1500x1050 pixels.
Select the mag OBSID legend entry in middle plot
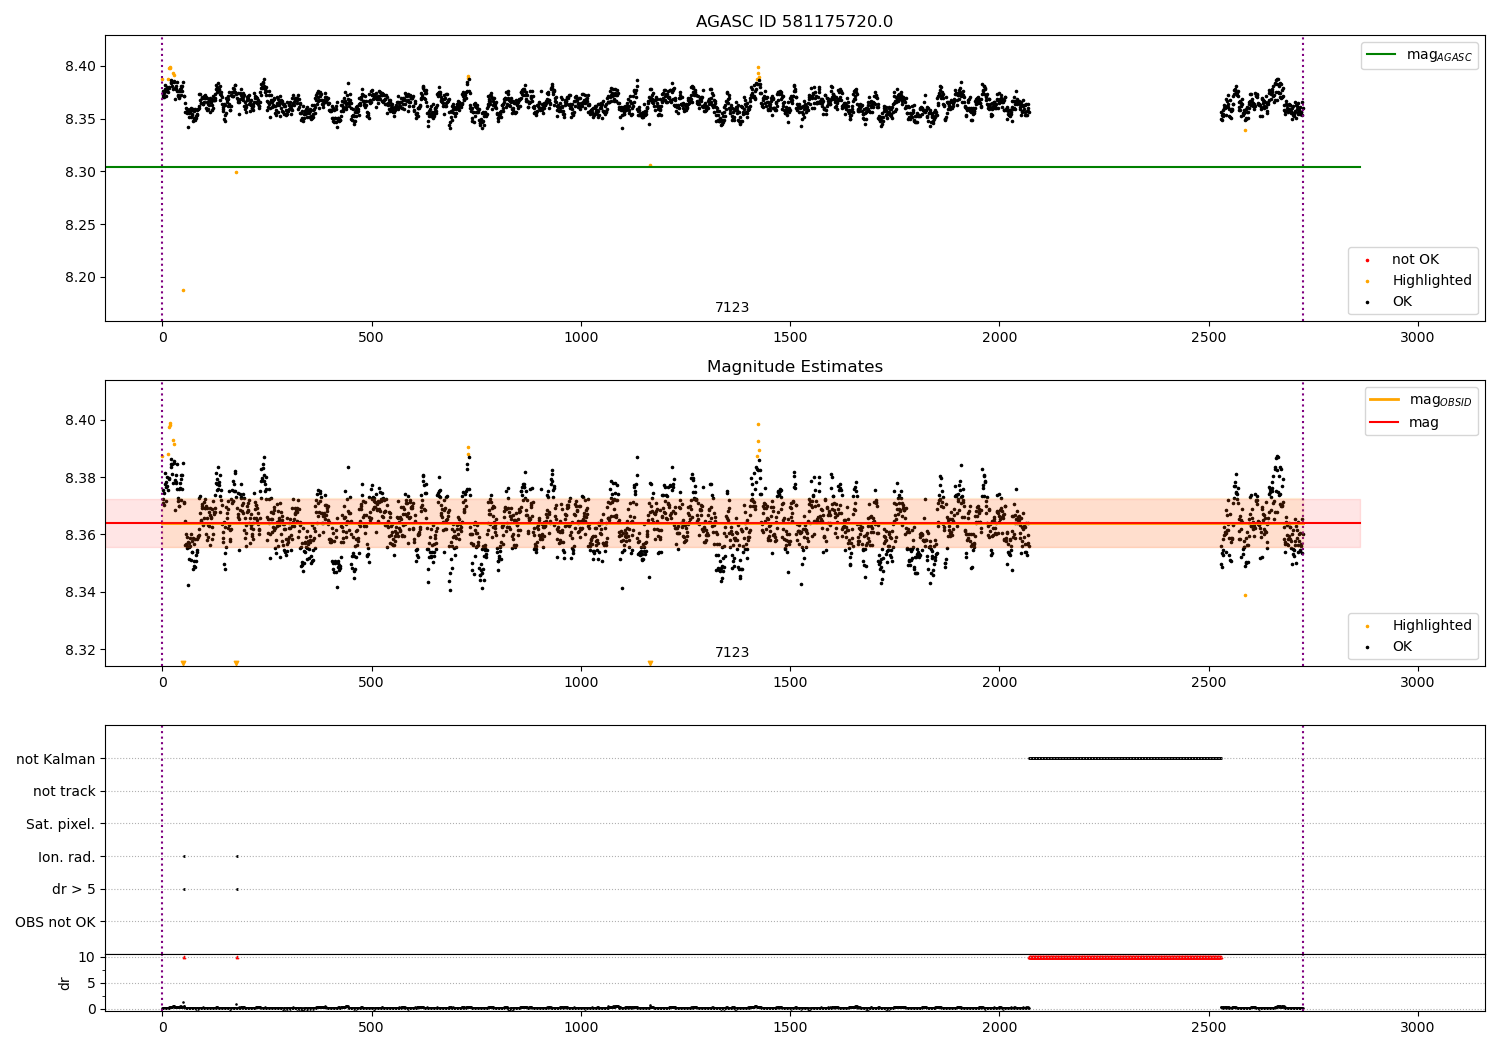pyautogui.click(x=1421, y=400)
